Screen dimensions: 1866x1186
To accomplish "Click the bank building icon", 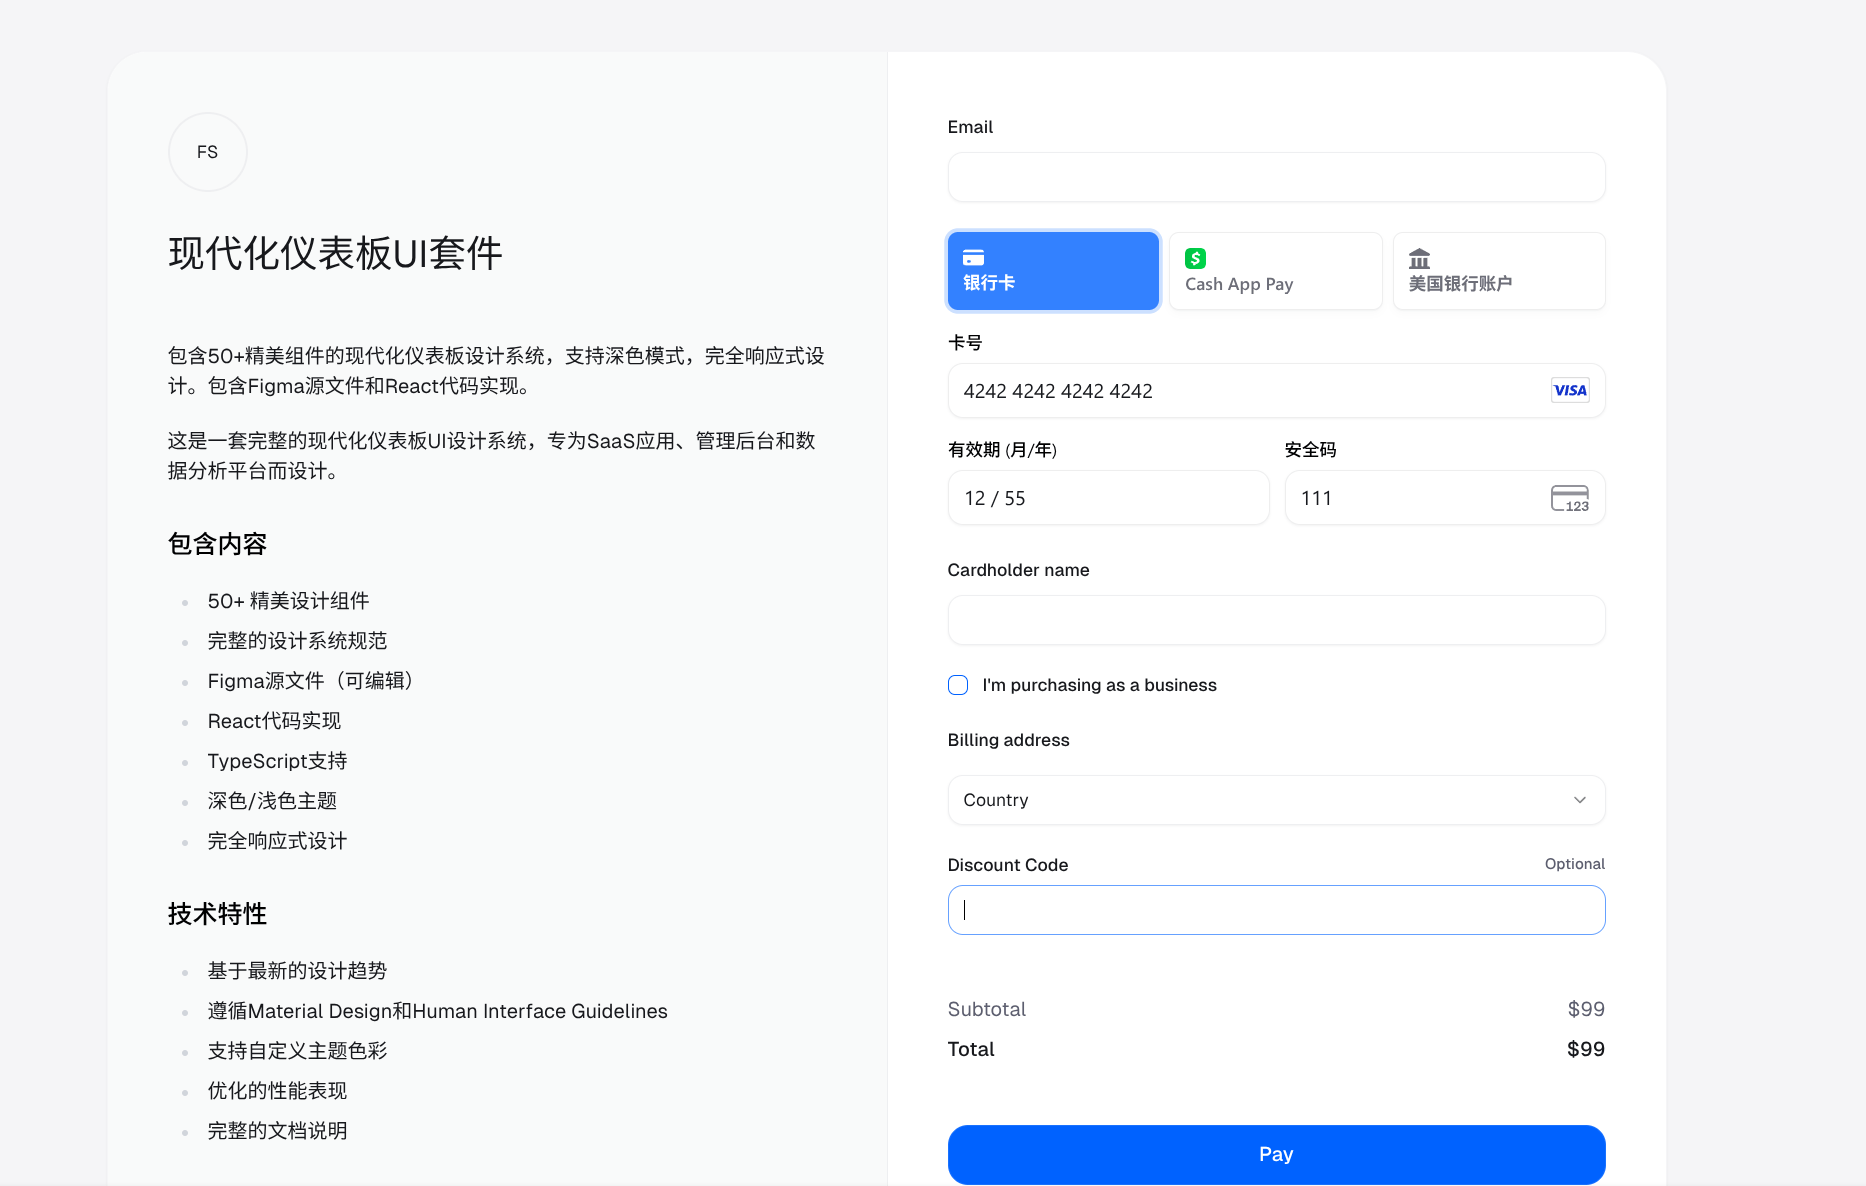I will (1419, 259).
